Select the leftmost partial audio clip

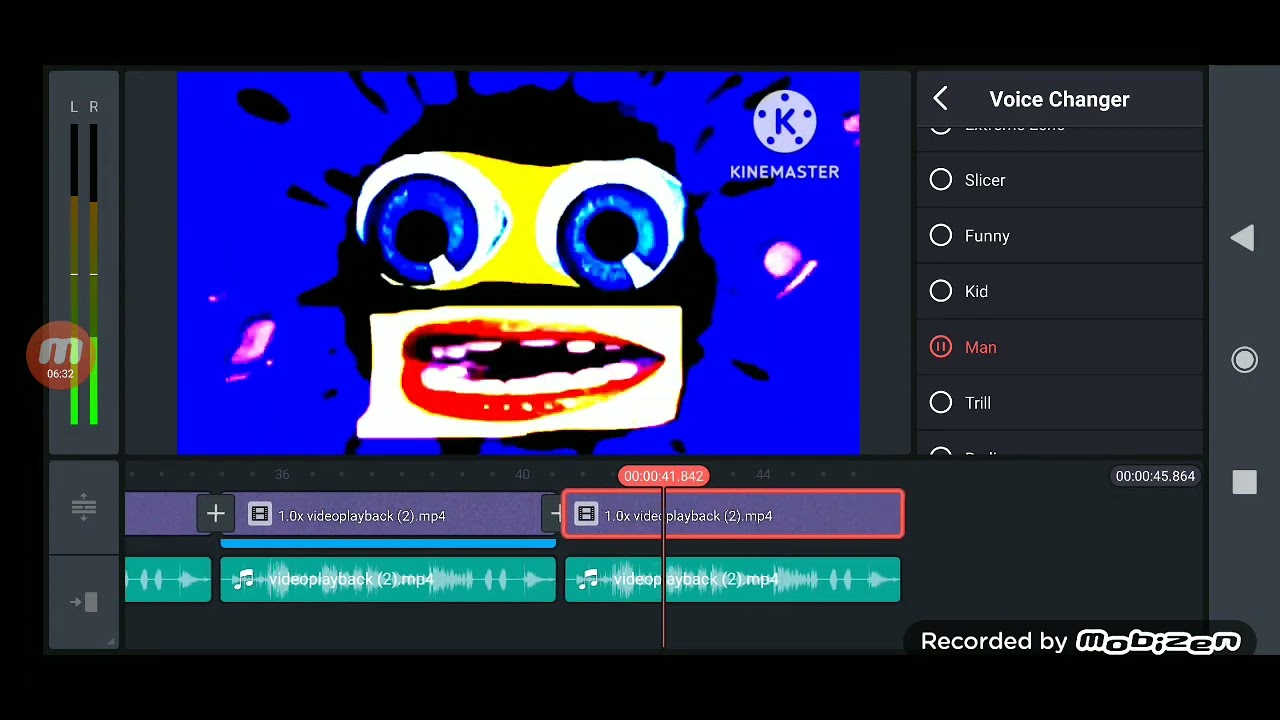[168, 580]
